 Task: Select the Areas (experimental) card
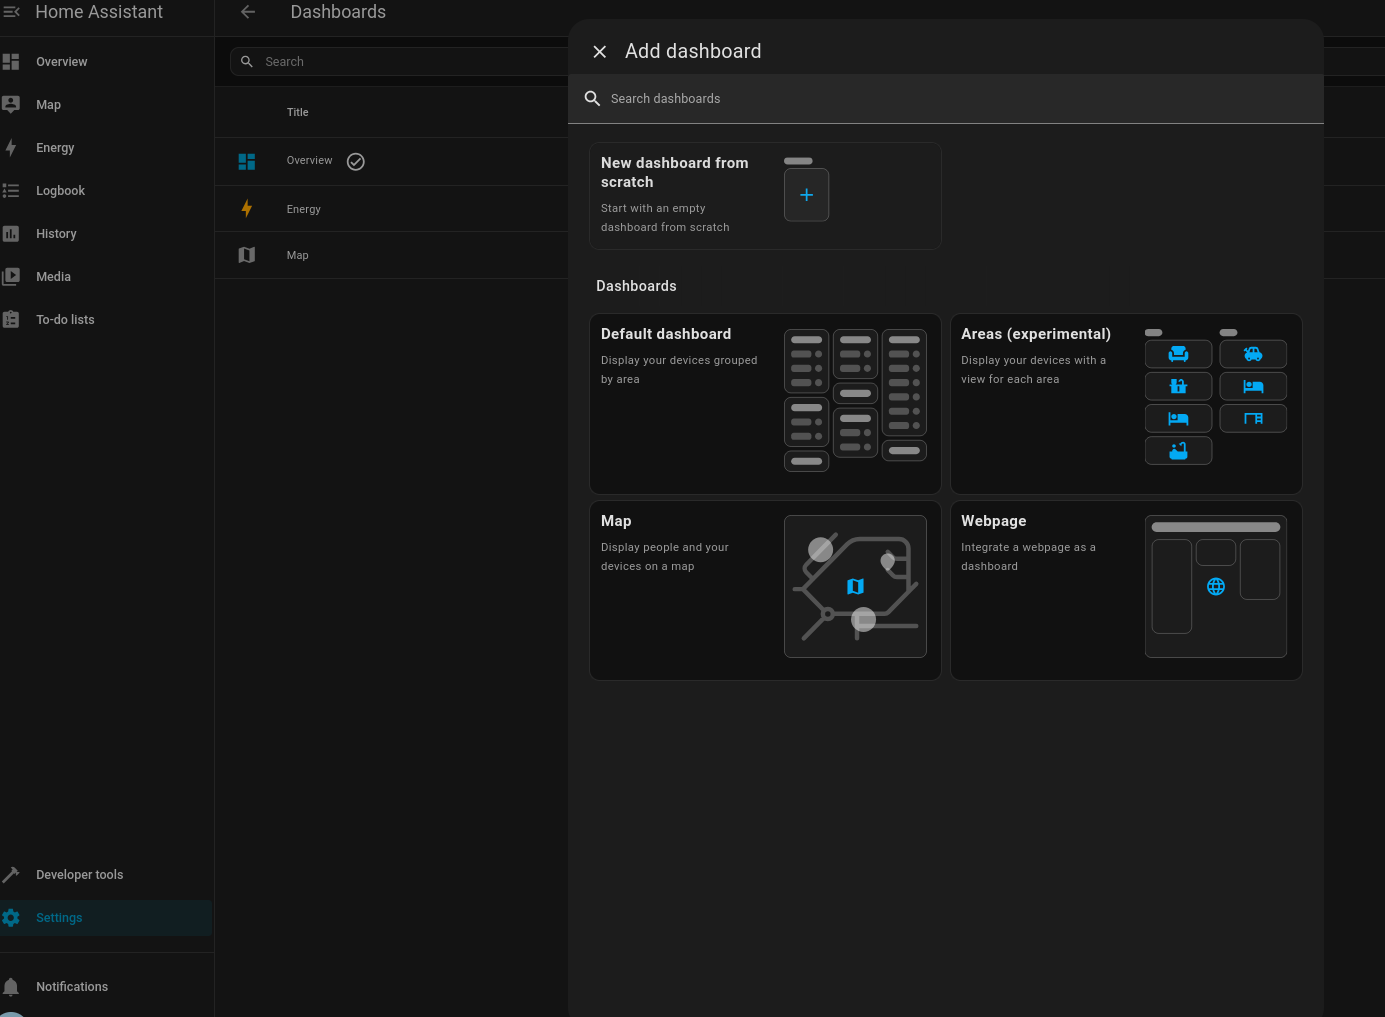pos(1126,404)
